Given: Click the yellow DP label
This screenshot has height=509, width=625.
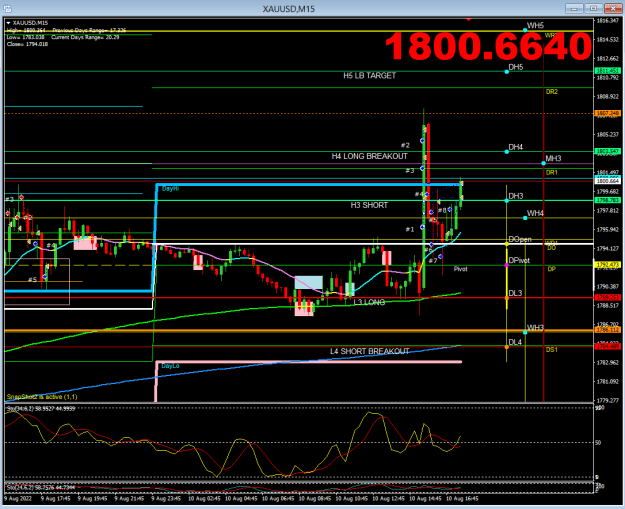Looking at the screenshot, I should (551, 269).
